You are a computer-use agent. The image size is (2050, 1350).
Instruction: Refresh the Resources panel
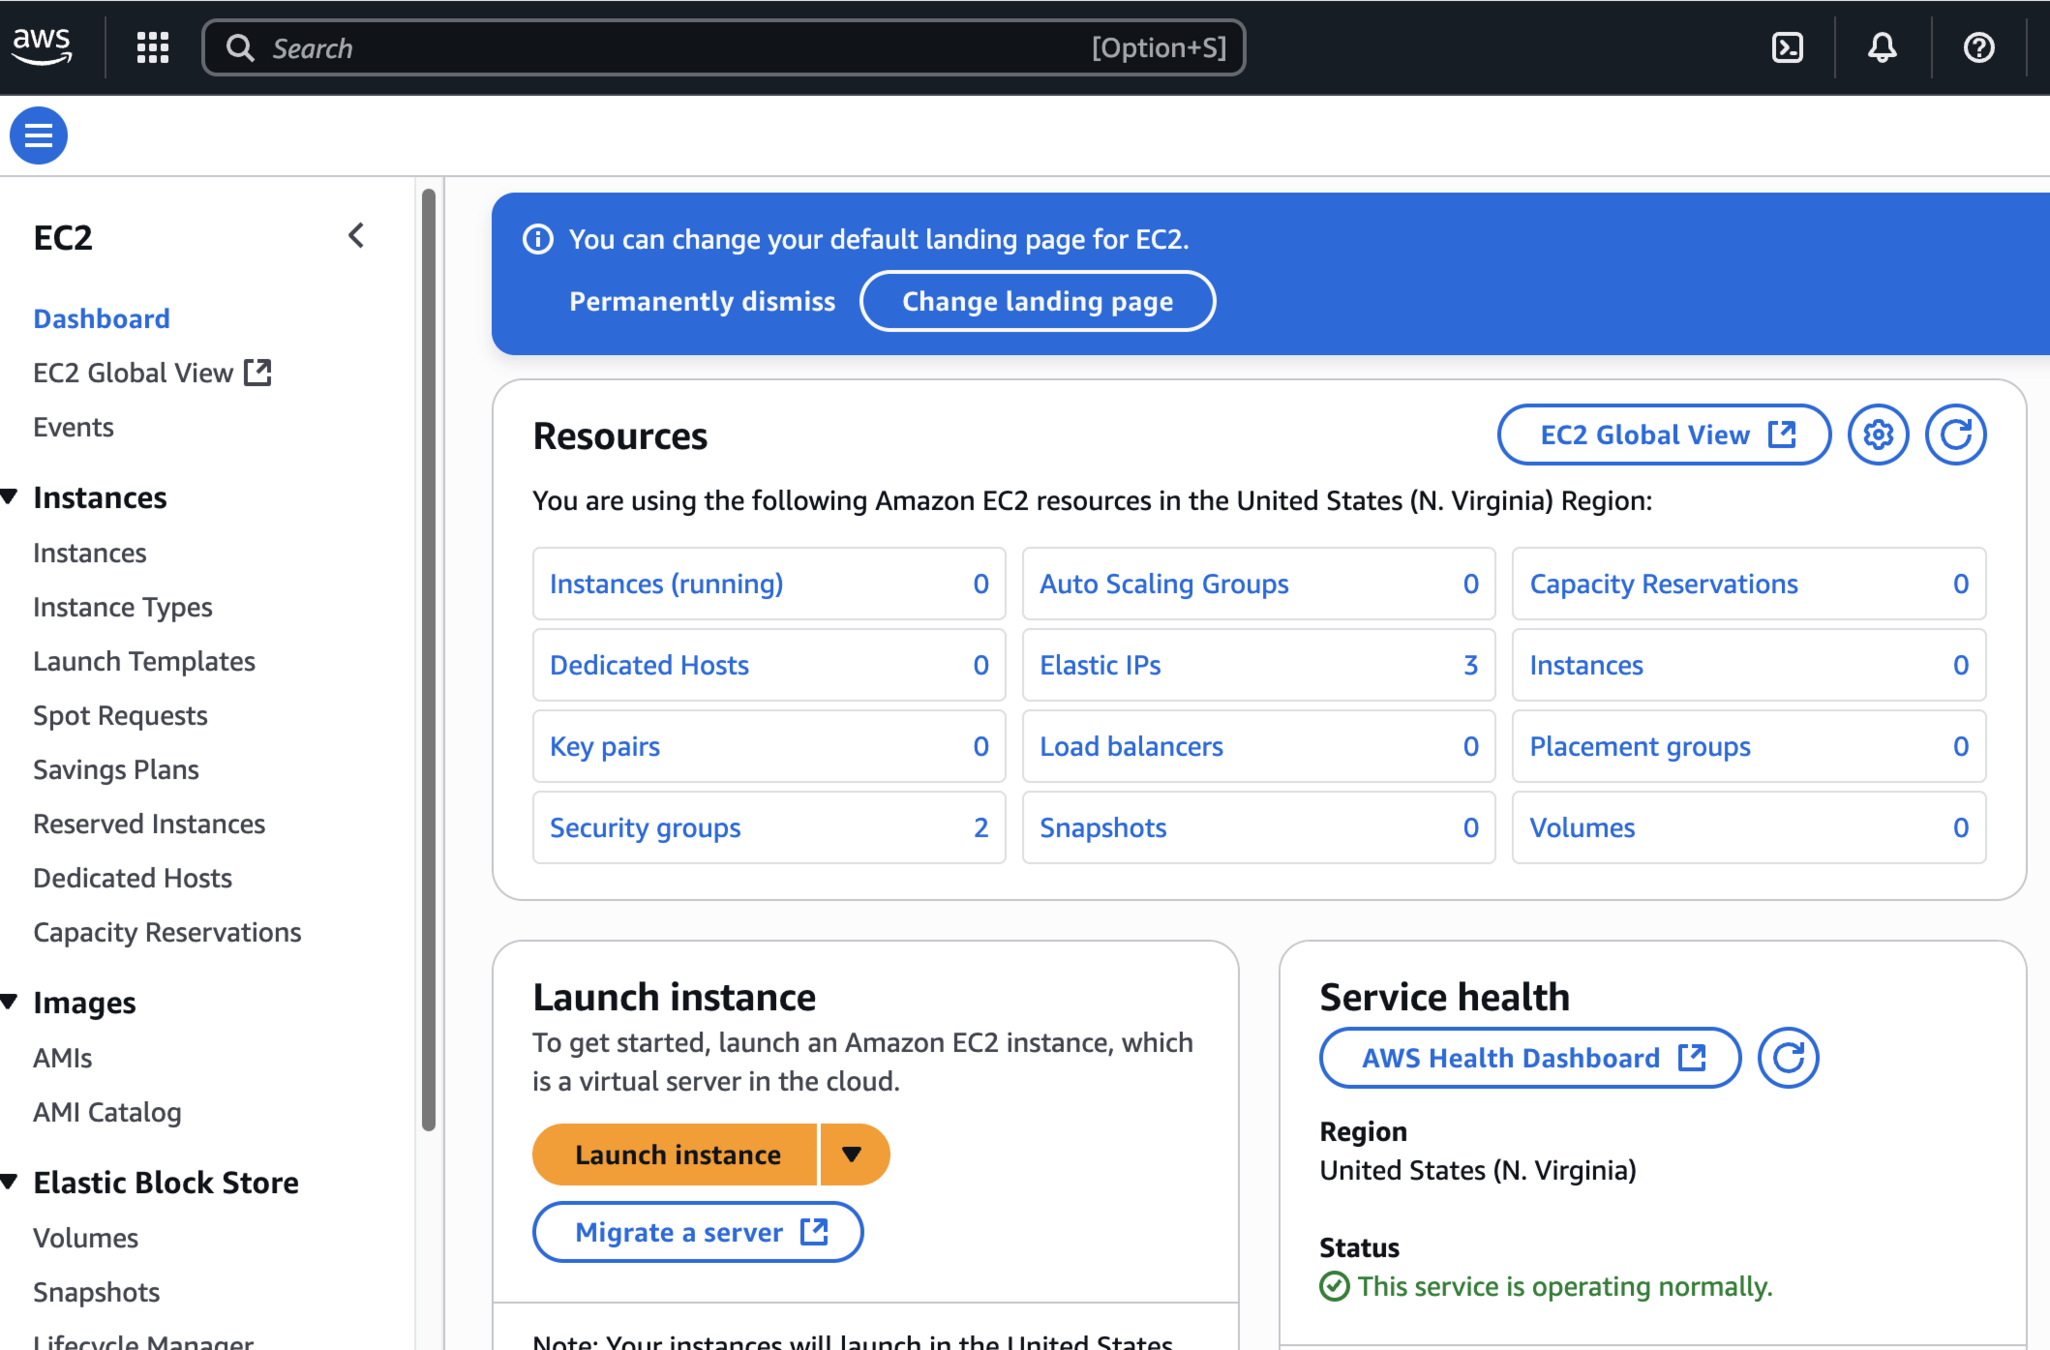click(x=1955, y=435)
